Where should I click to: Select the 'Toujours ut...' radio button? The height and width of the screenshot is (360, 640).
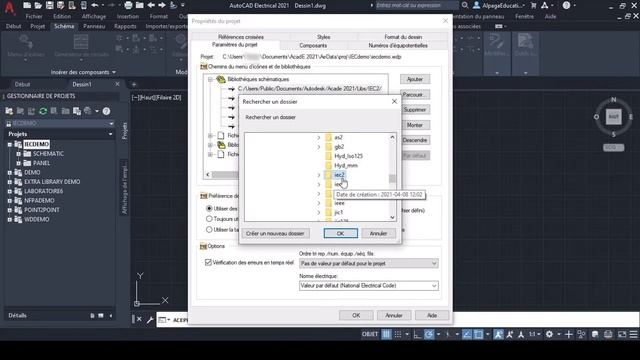coord(209,219)
